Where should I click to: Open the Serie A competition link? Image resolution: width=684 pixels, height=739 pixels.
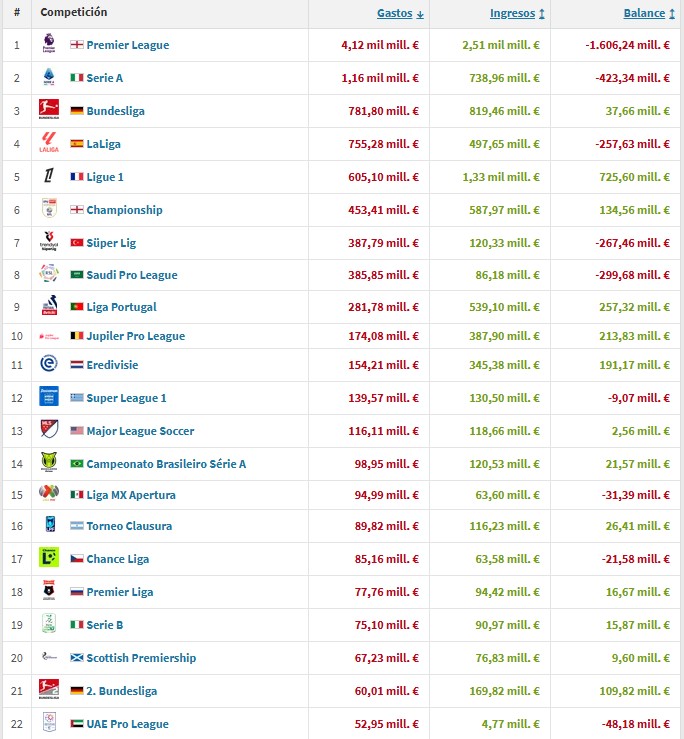coord(105,78)
